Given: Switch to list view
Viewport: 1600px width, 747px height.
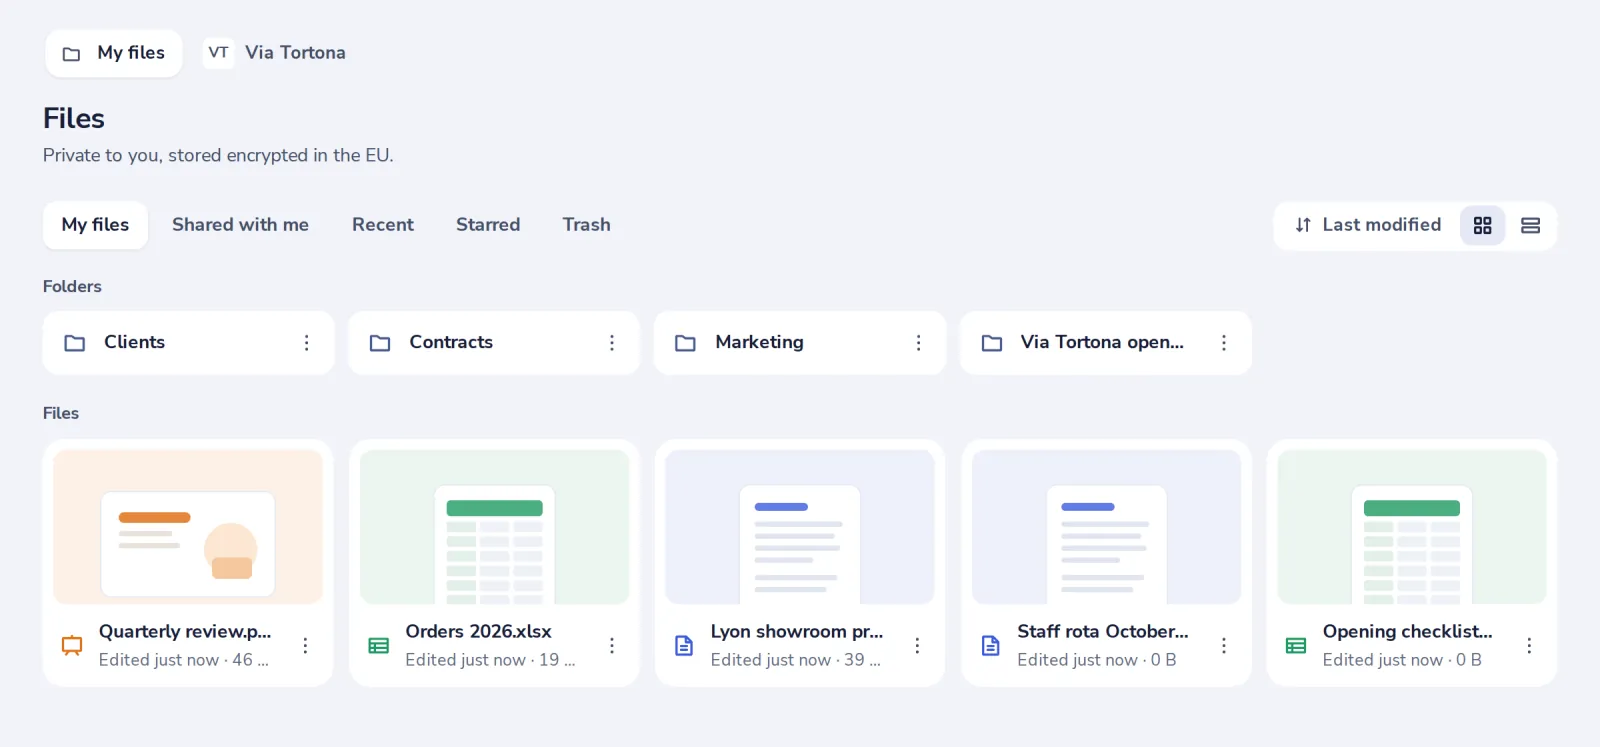Looking at the screenshot, I should [x=1530, y=226].
